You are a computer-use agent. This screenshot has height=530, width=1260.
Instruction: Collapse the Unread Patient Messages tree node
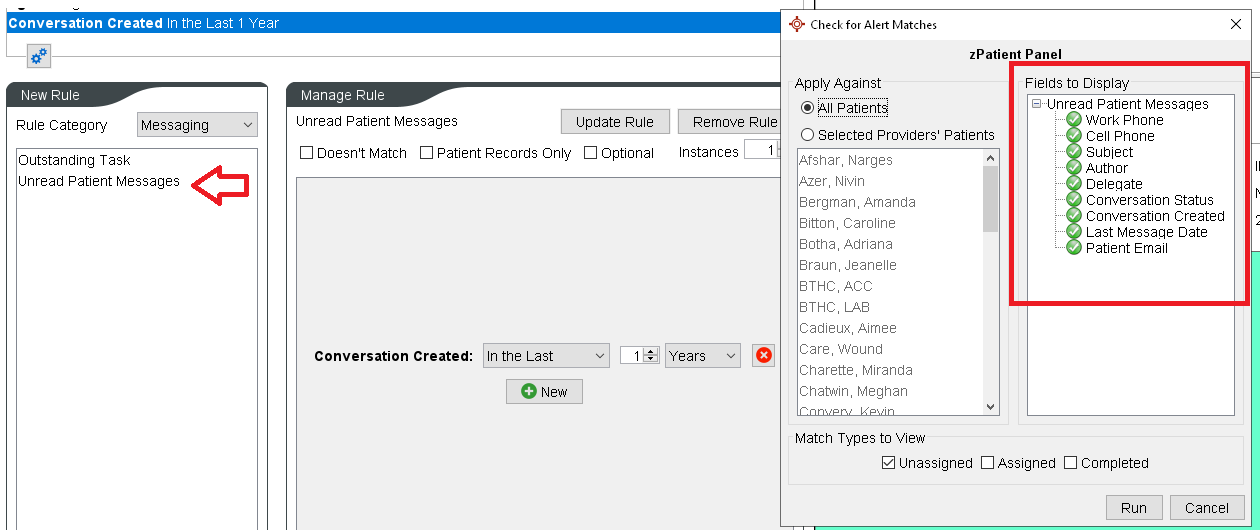click(x=1037, y=104)
